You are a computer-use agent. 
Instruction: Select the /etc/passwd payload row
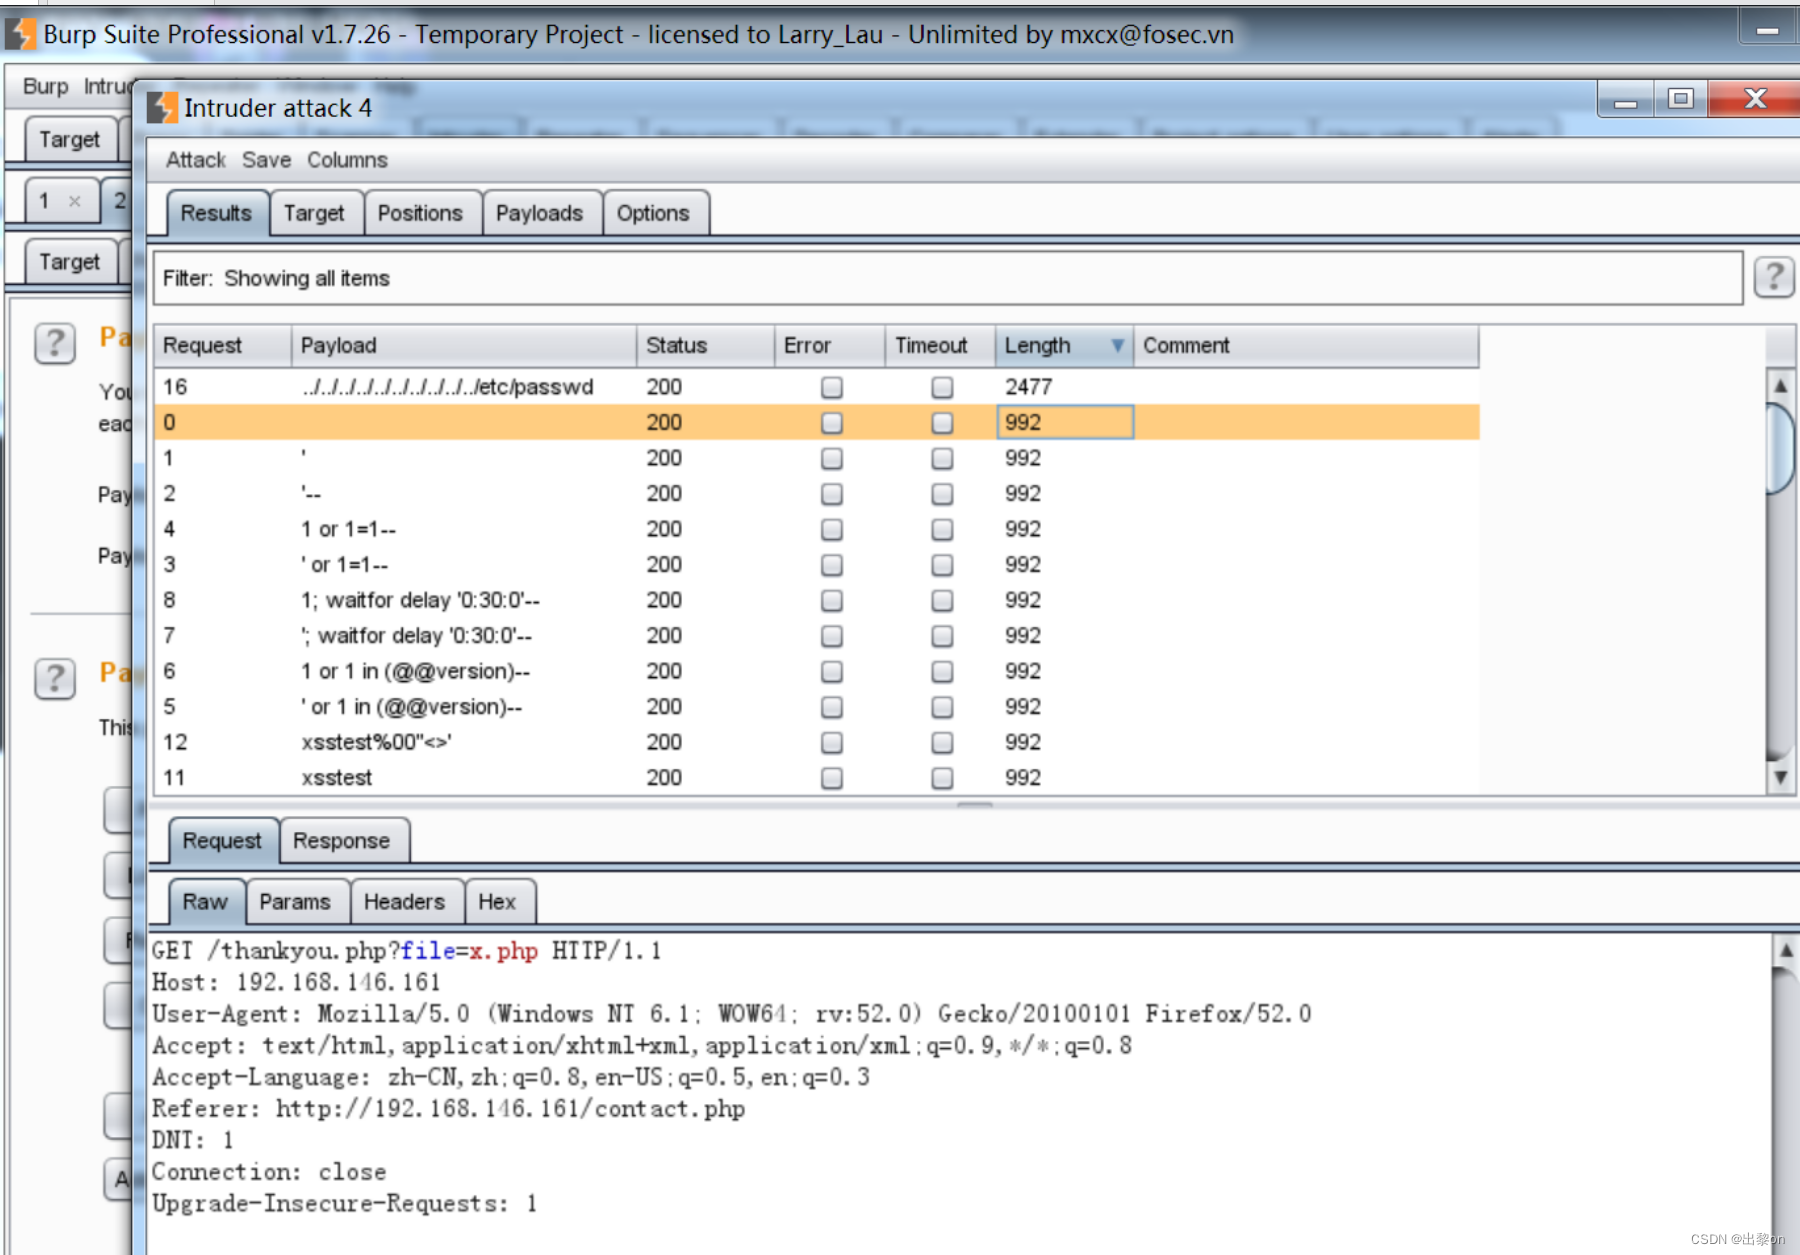tap(817, 387)
